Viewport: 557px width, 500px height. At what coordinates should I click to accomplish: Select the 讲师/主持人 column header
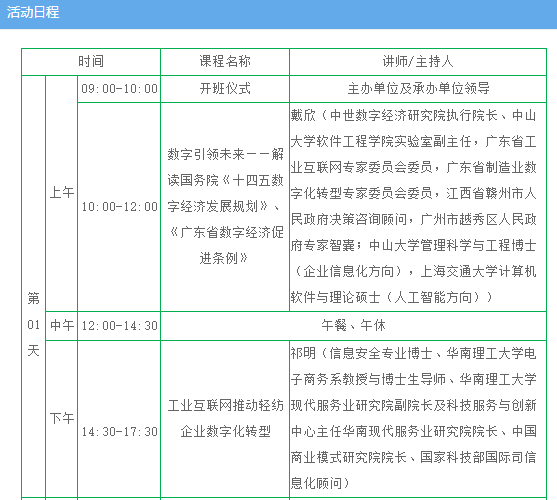(x=418, y=62)
